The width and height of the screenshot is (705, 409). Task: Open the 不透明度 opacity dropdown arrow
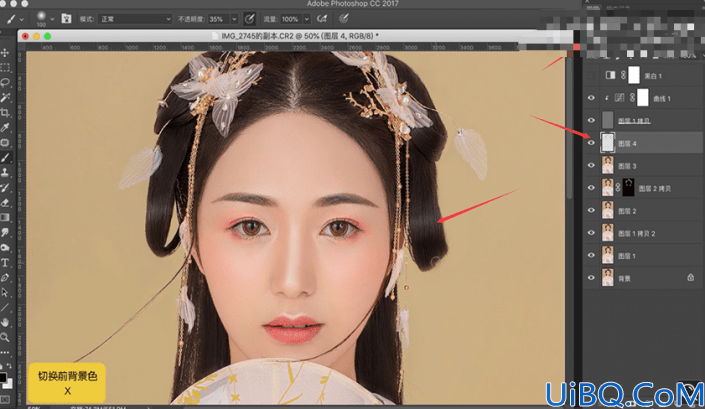point(234,19)
